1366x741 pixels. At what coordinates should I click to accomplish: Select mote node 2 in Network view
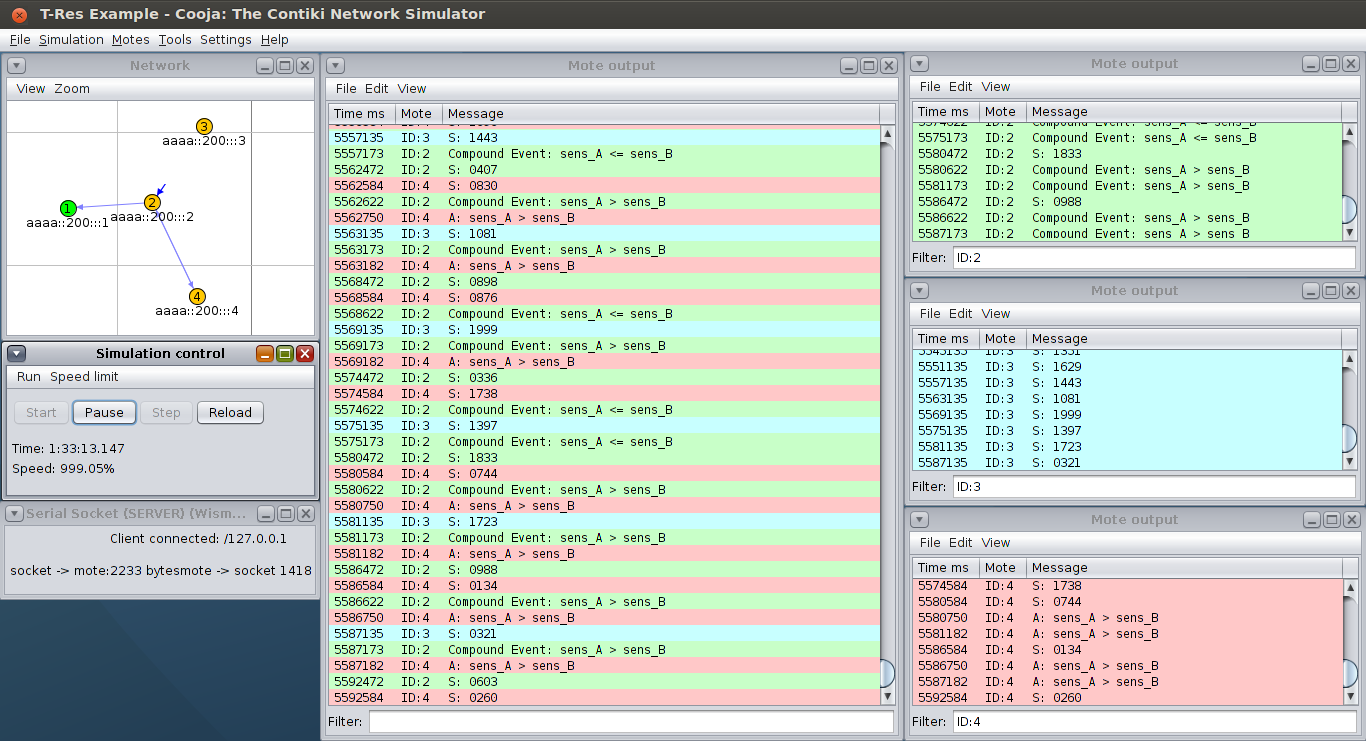point(152,202)
